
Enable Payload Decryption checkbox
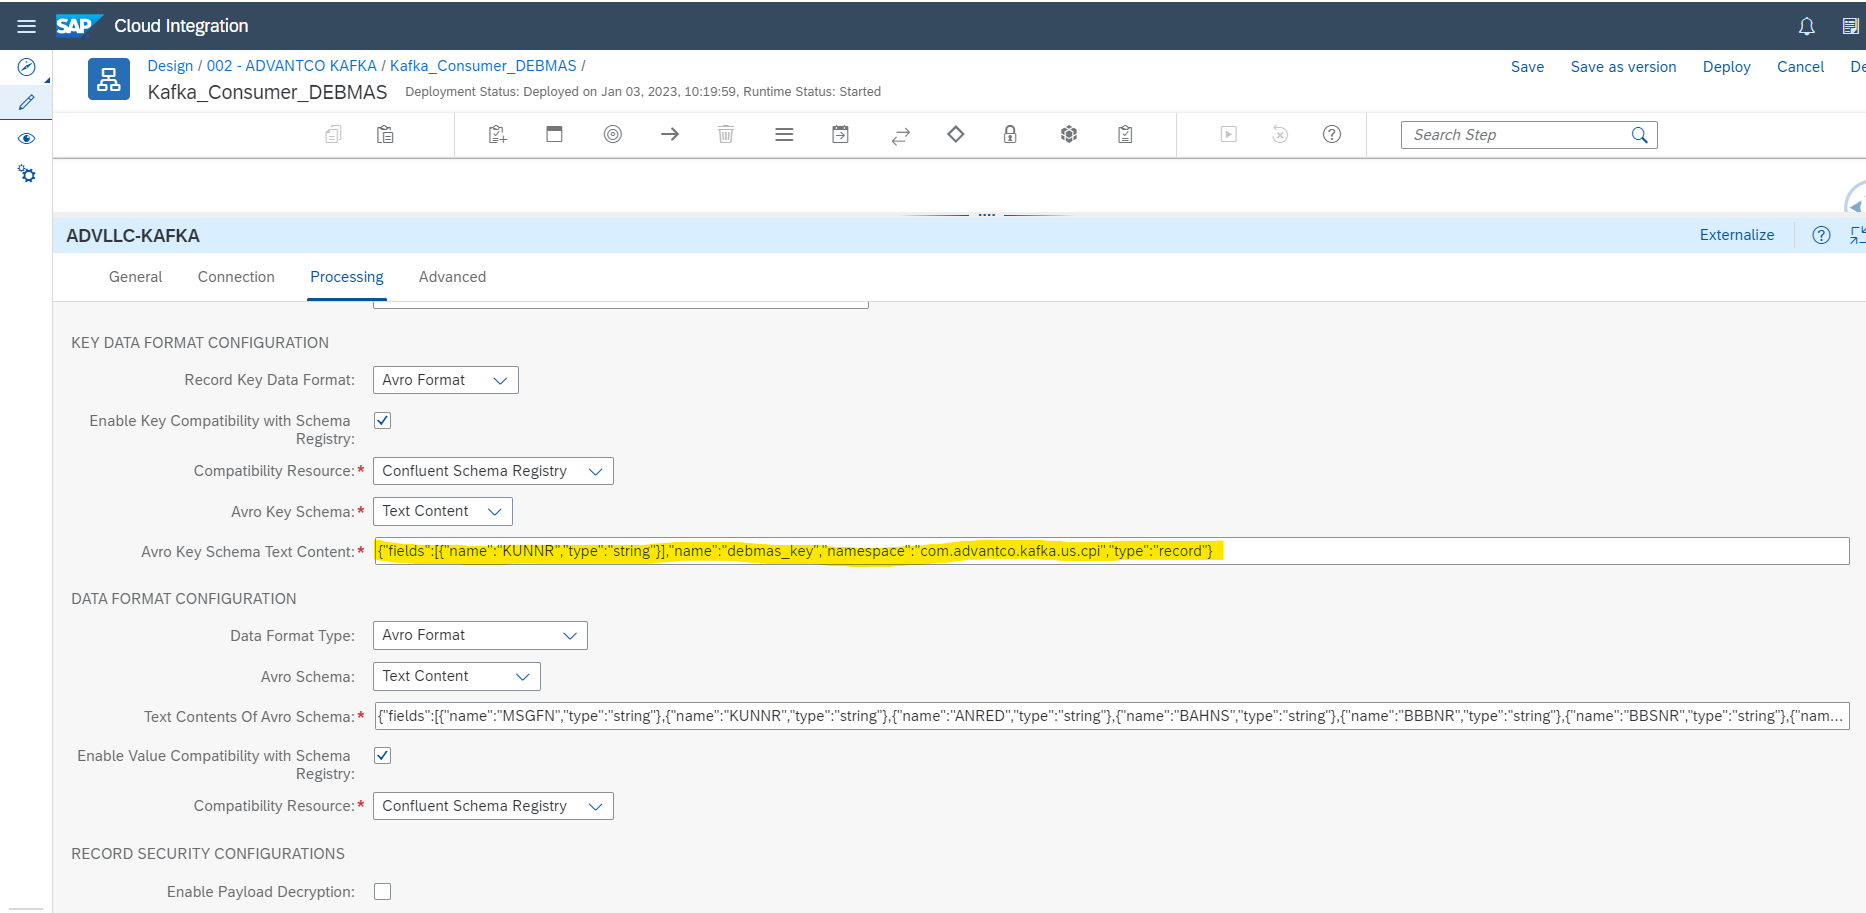[x=382, y=891]
